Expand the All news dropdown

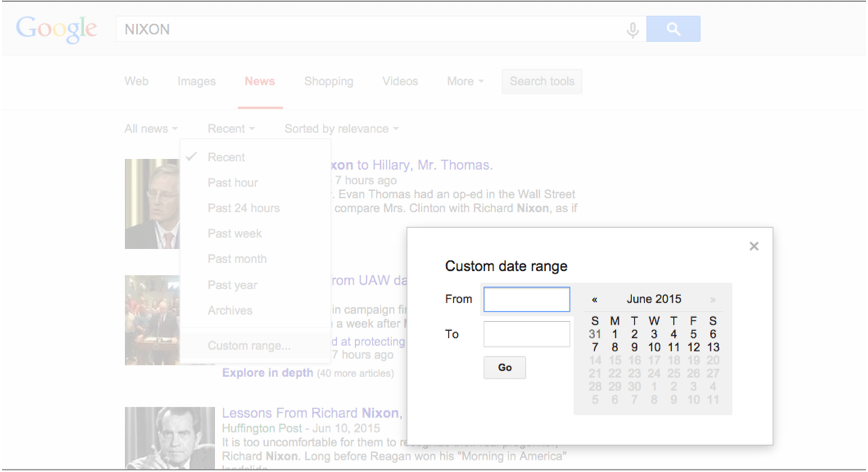click(151, 129)
